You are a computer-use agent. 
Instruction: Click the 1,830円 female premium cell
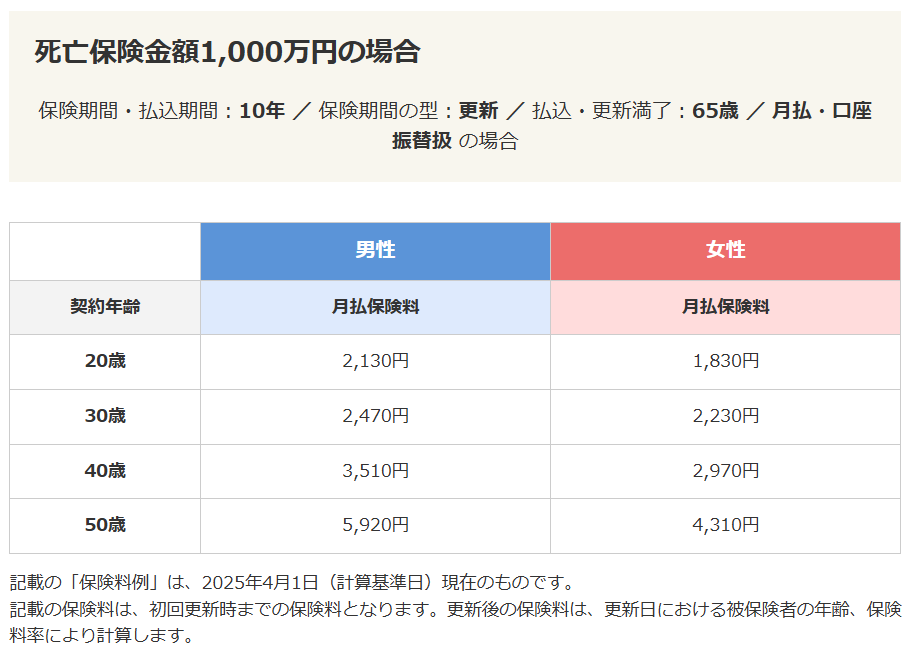(x=725, y=361)
